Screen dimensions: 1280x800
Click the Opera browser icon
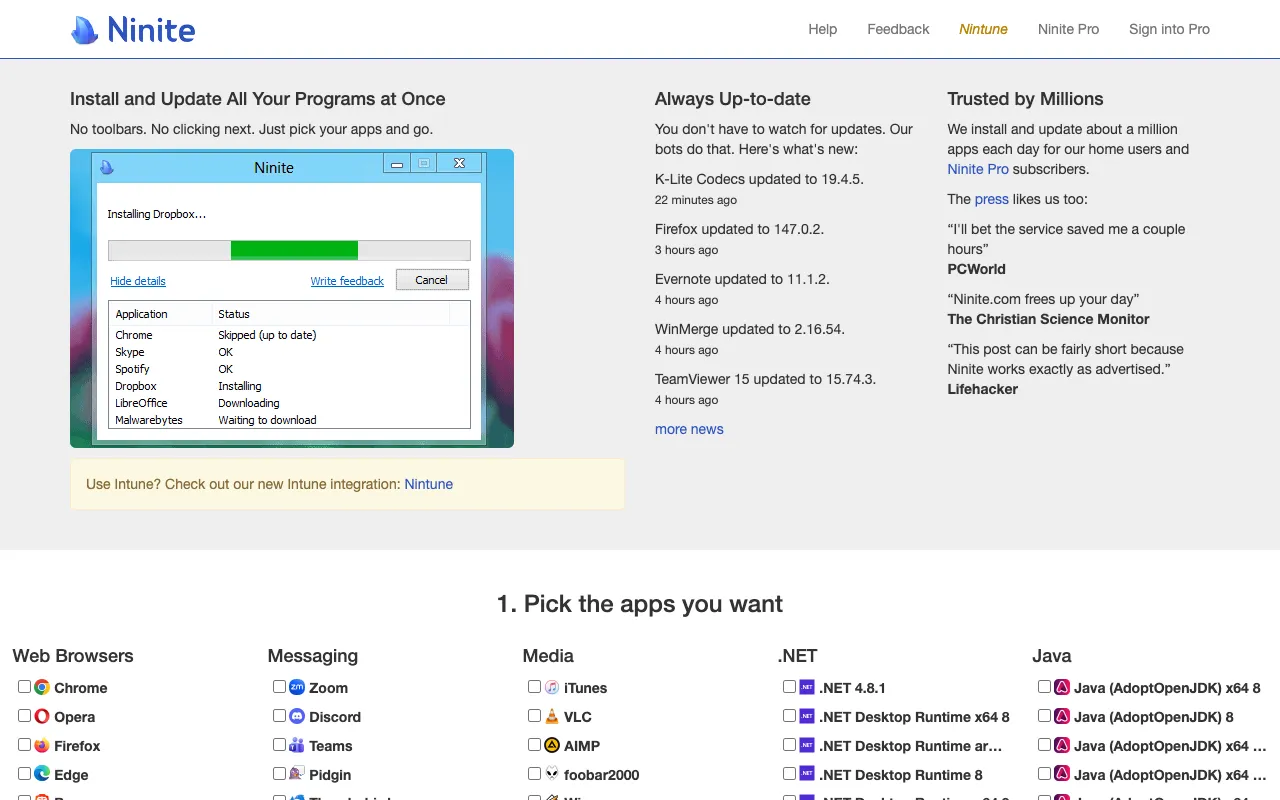(x=42, y=717)
